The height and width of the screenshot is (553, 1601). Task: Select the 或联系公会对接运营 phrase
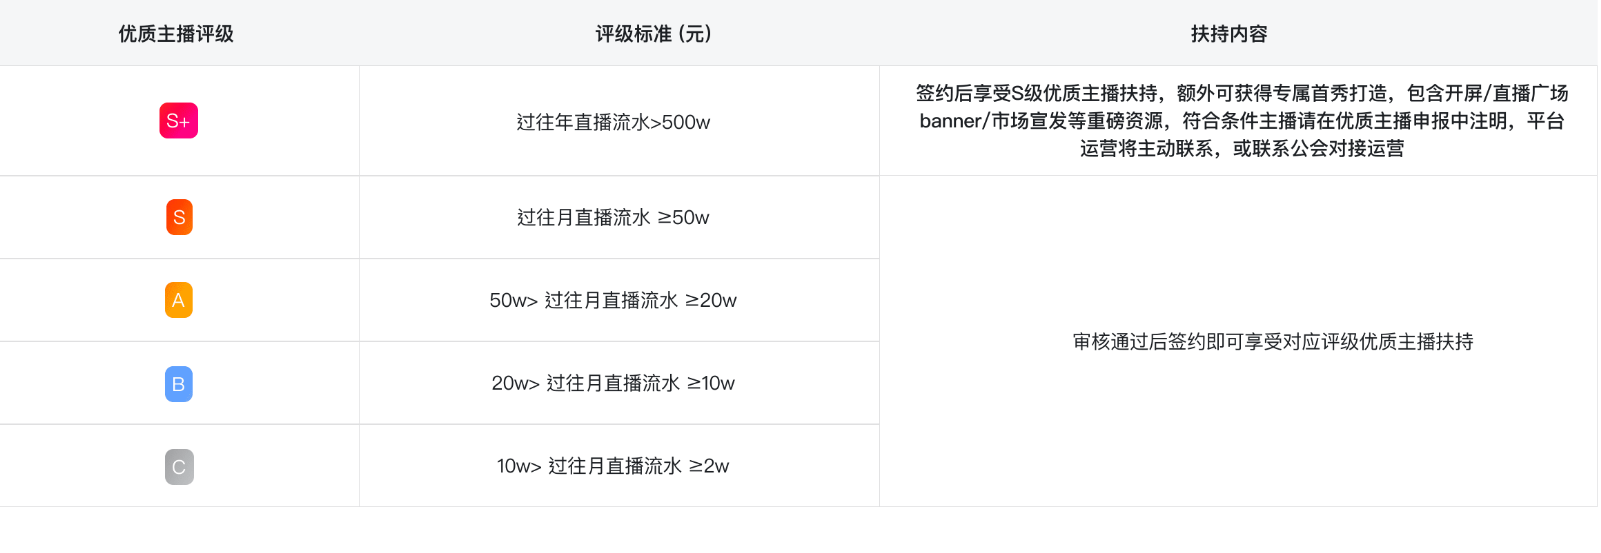(x=1318, y=149)
